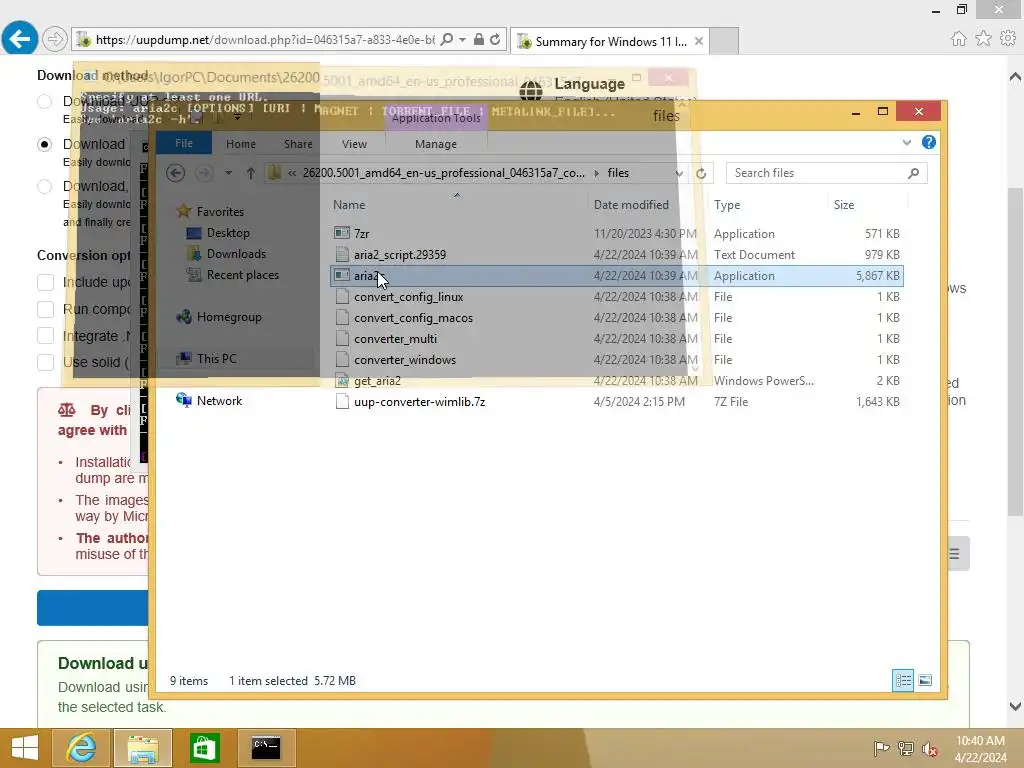Image resolution: width=1024 pixels, height=768 pixels.
Task: Click the browser back arrow button
Action: point(20,39)
